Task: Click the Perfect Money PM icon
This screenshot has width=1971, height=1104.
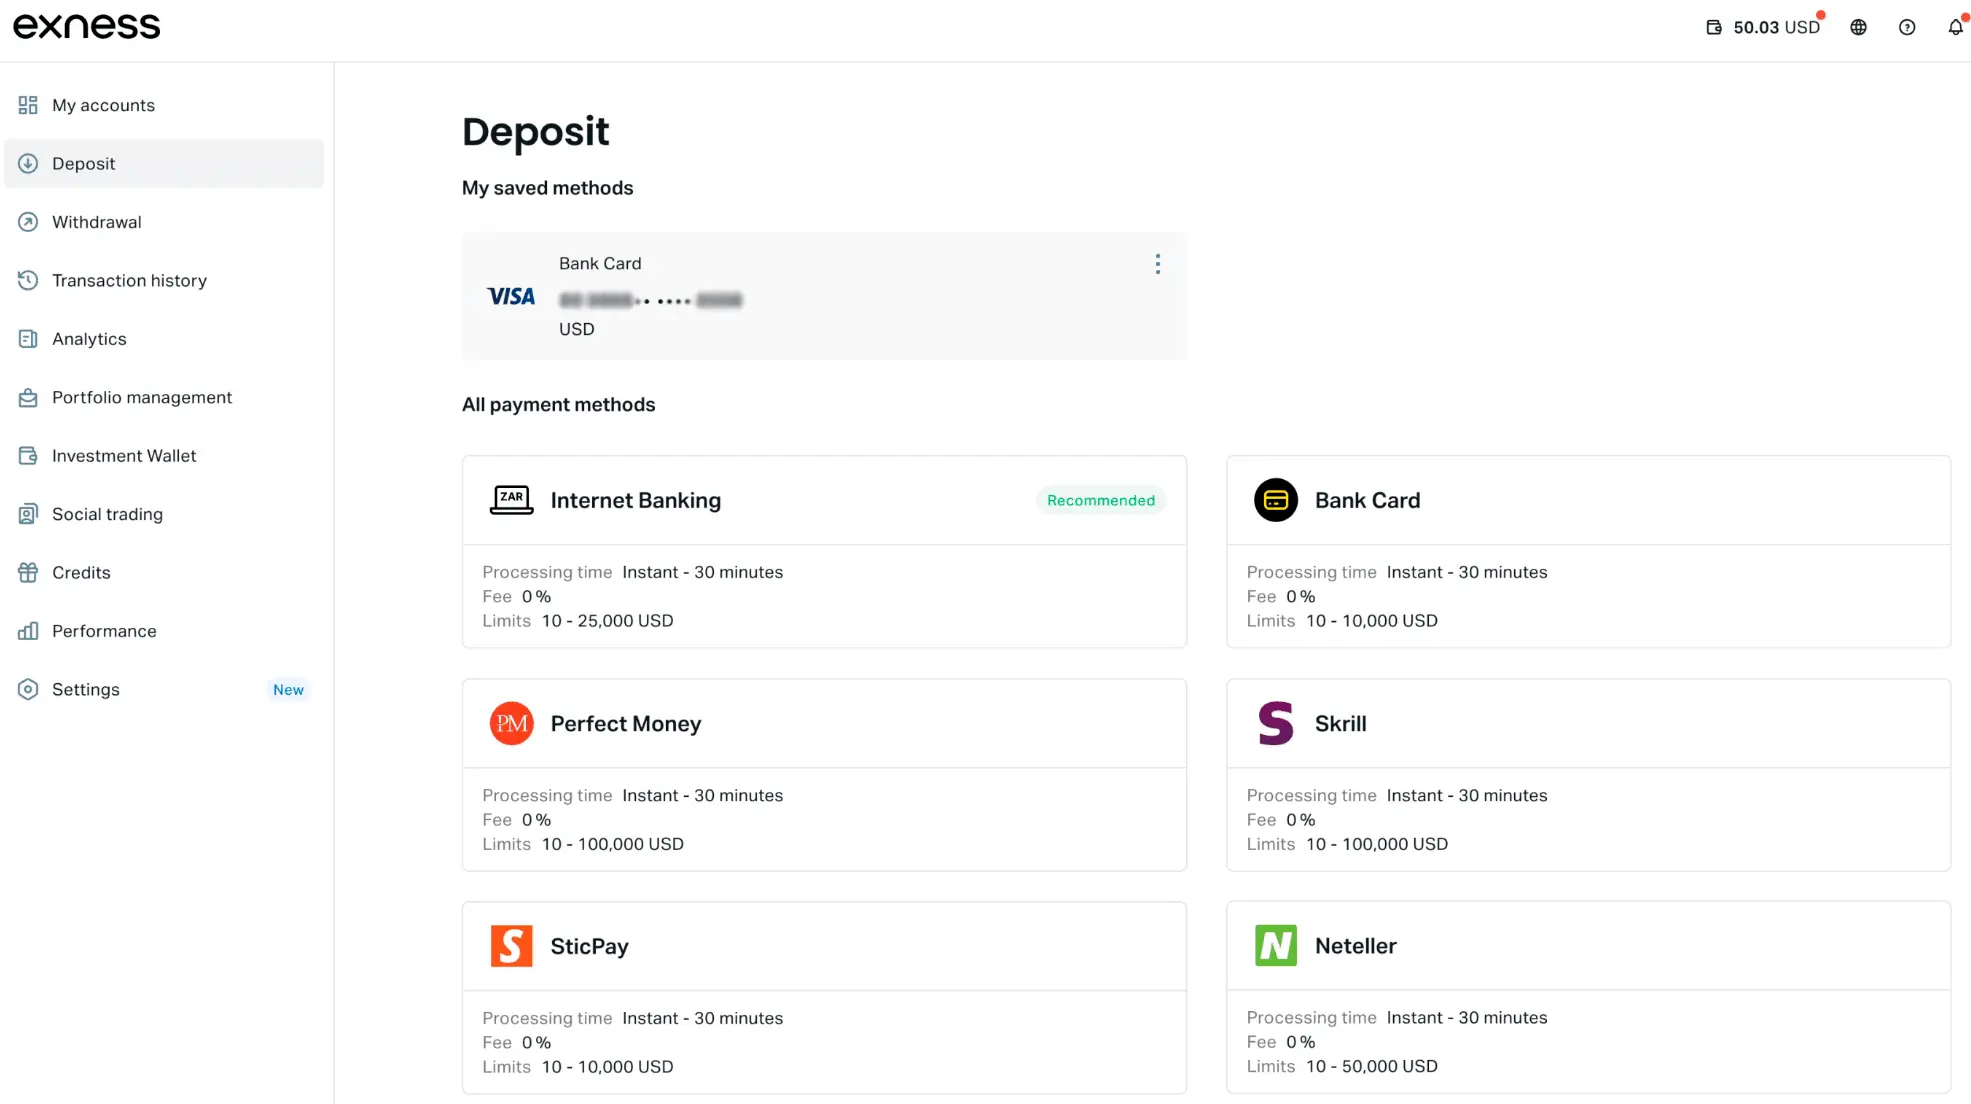Action: coord(511,723)
